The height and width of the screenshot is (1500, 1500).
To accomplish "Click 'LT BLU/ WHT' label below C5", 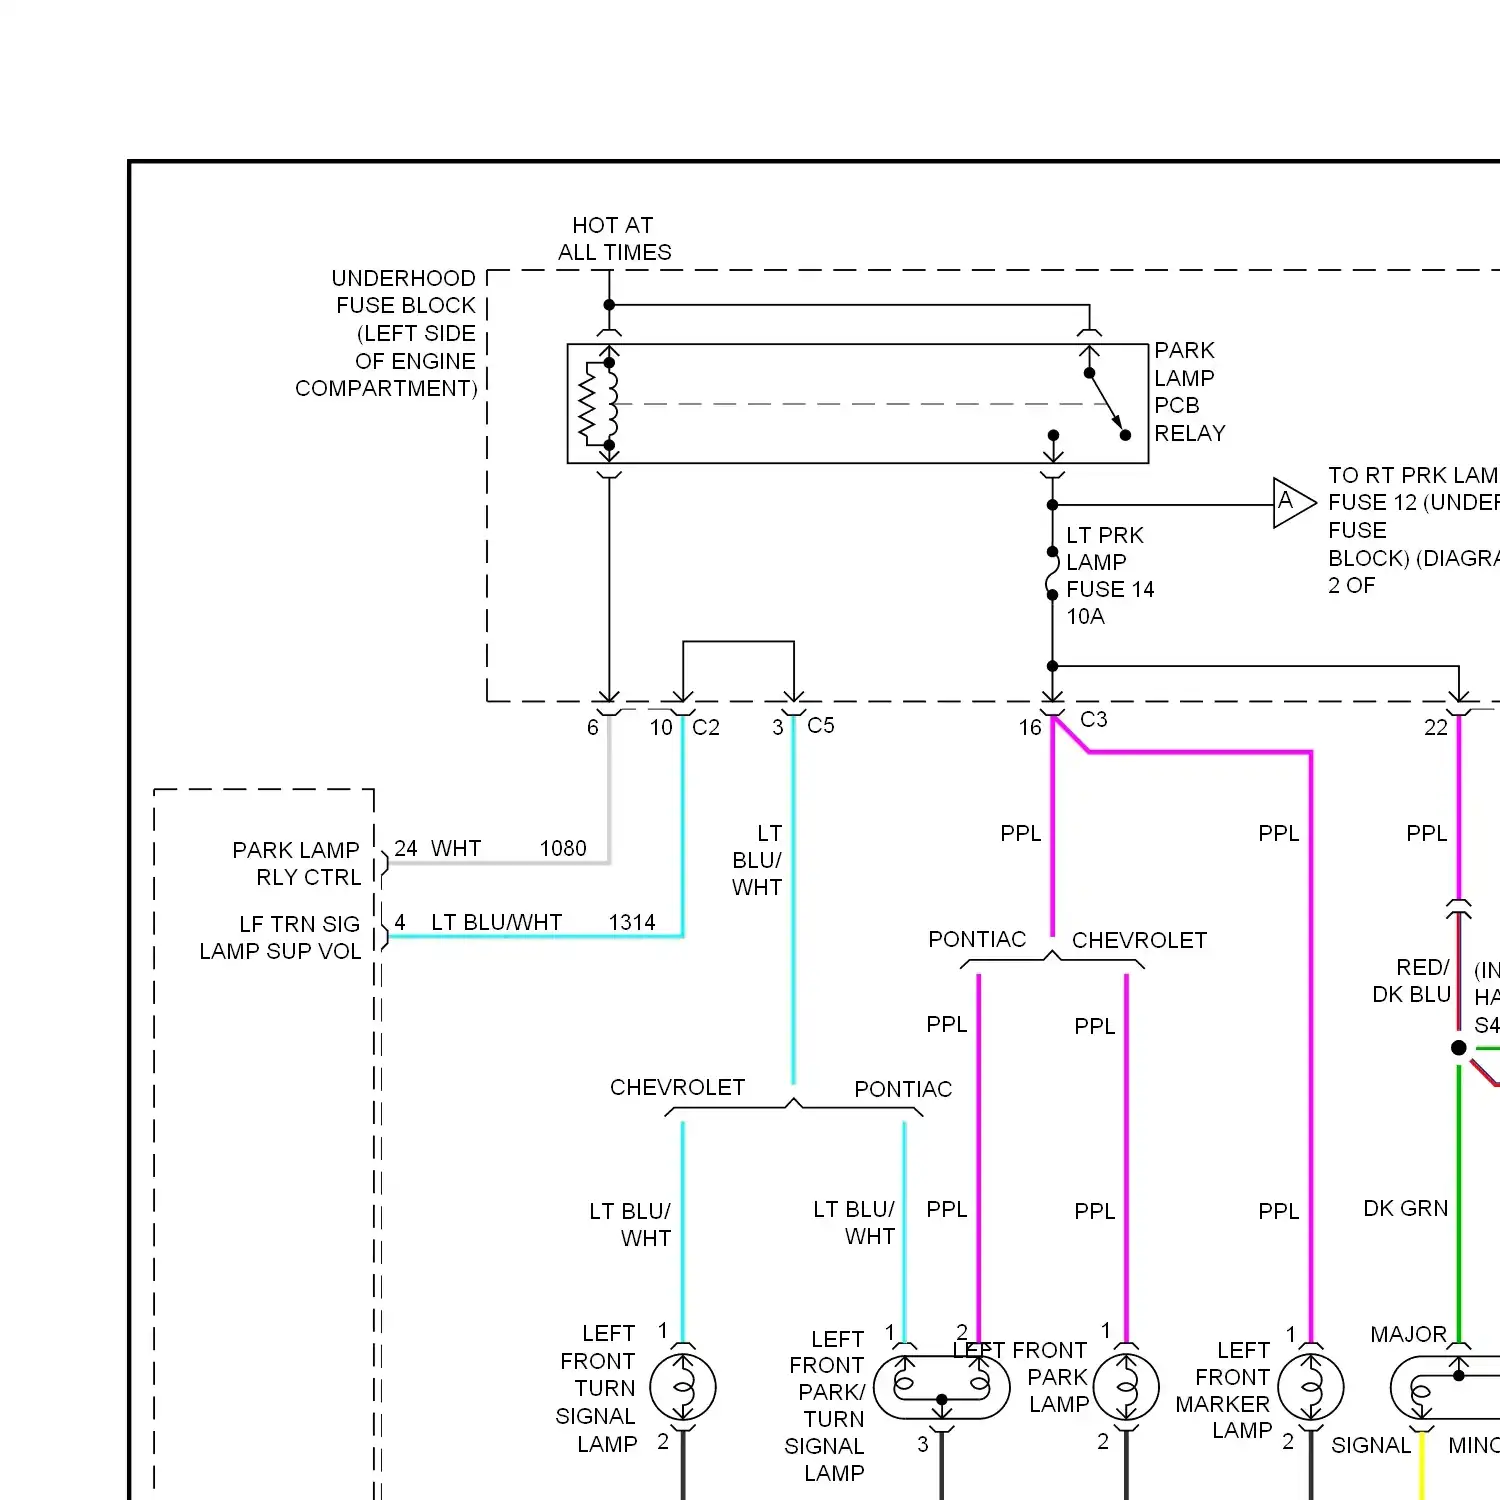I will [x=757, y=860].
